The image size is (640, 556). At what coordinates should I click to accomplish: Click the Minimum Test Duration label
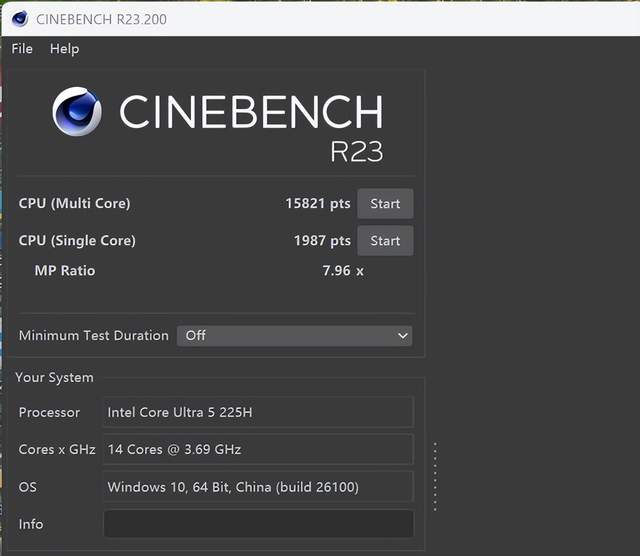[x=93, y=336]
